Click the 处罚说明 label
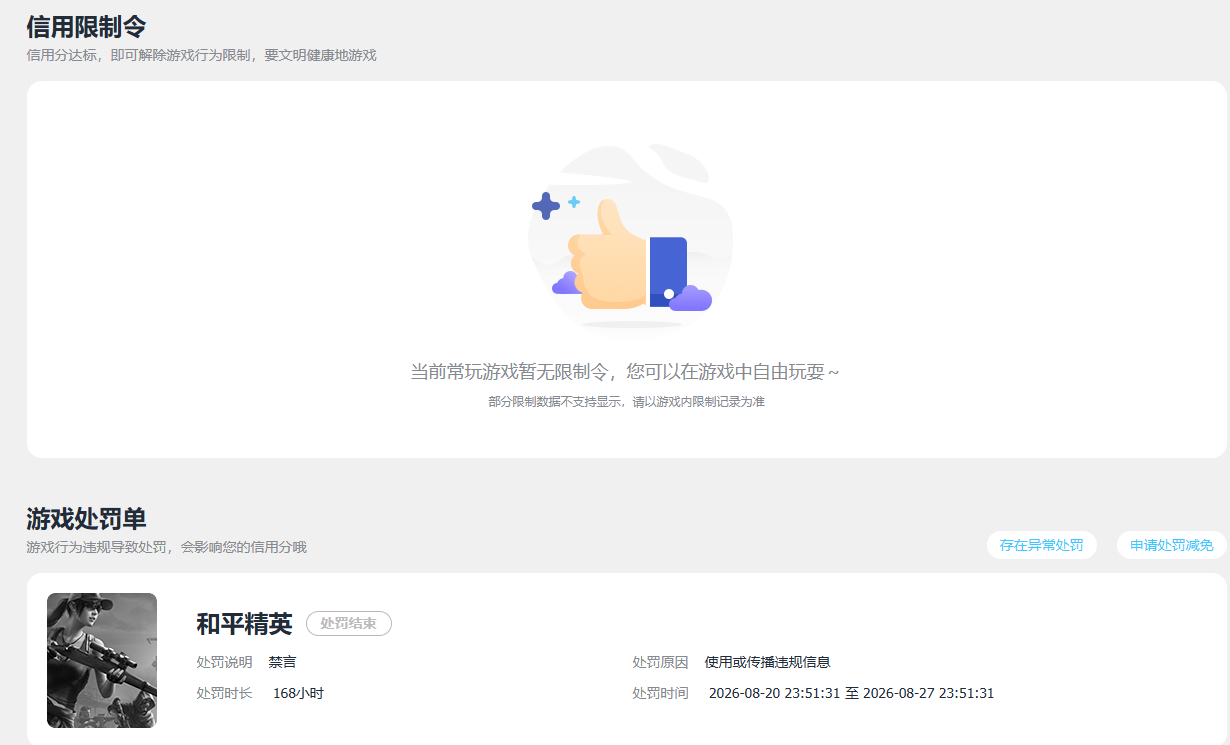Image resolution: width=1230 pixels, height=745 pixels. click(x=224, y=662)
